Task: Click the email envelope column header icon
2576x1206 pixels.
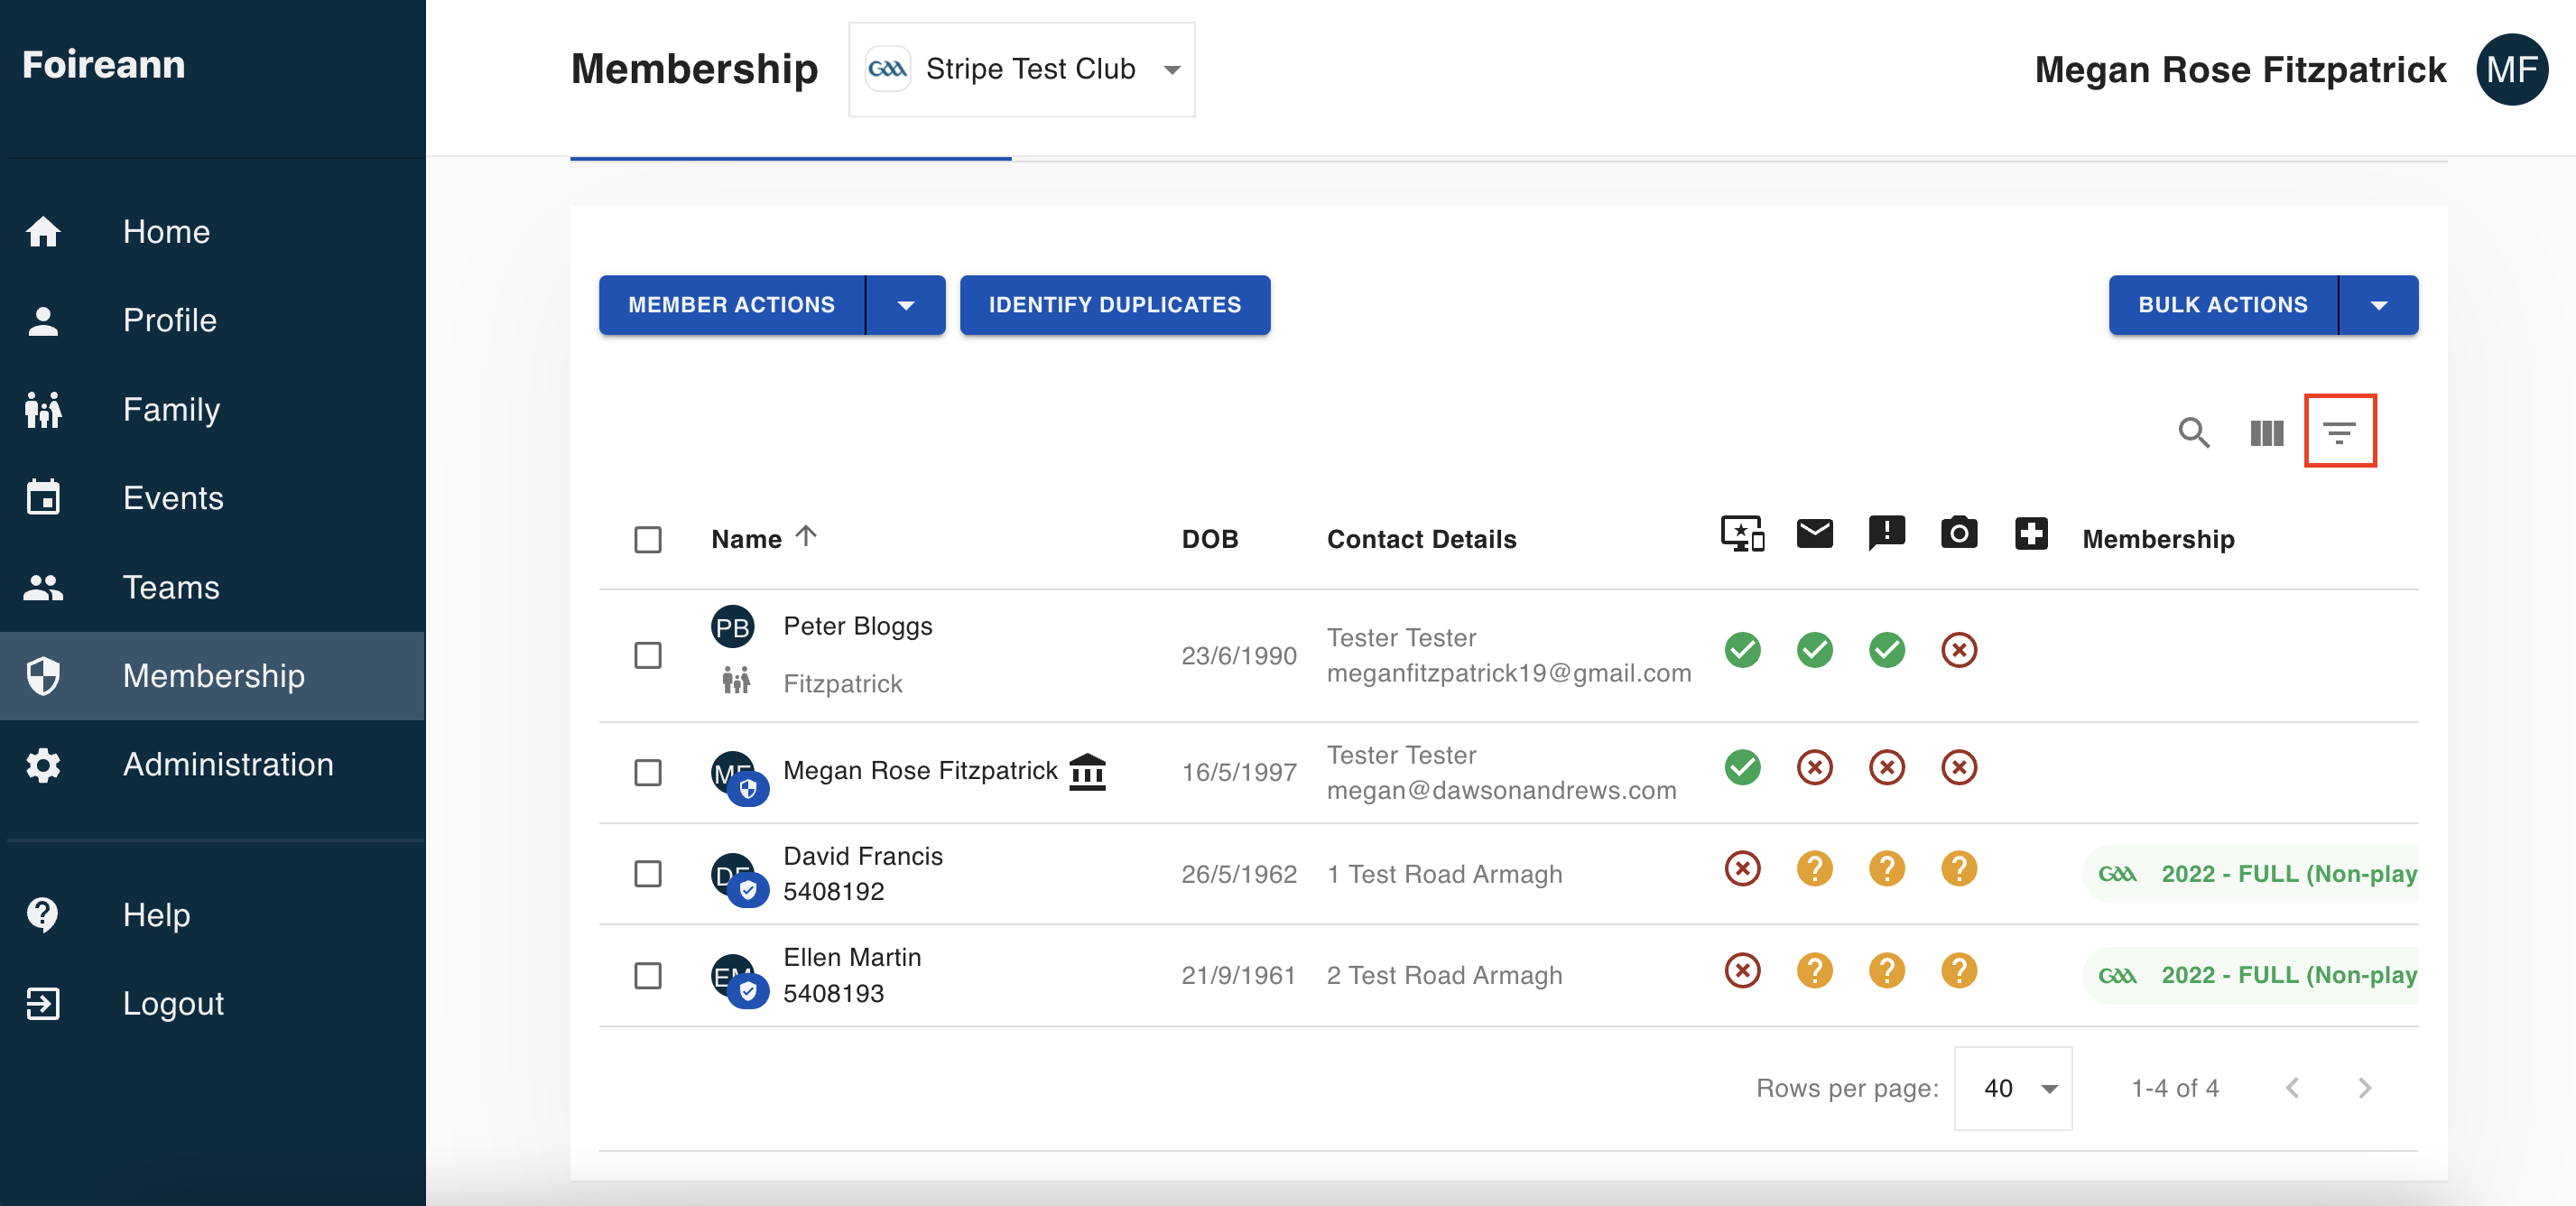Action: pyautogui.click(x=1814, y=534)
